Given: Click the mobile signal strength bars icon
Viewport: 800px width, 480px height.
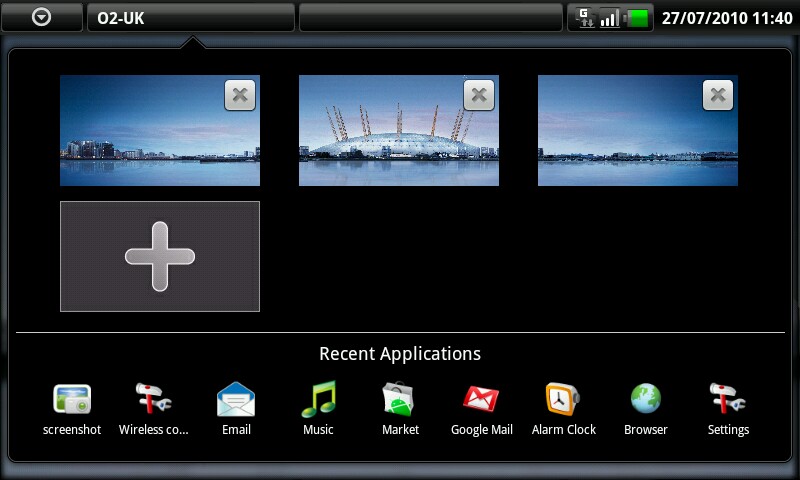Looking at the screenshot, I should pos(610,18).
